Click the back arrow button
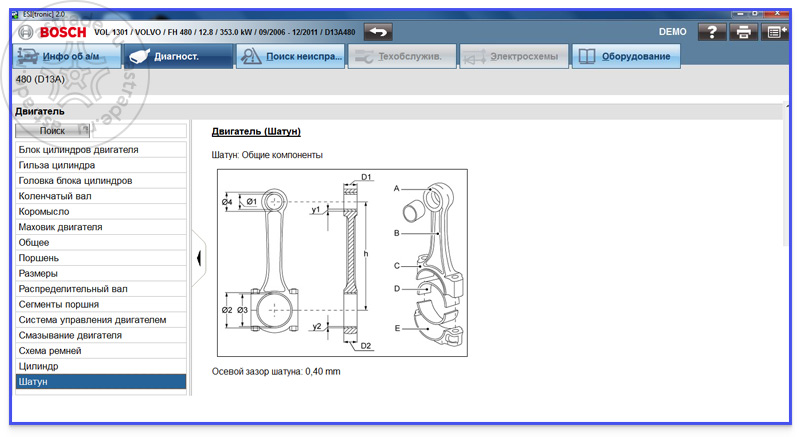Viewport: 799px width, 437px height. (x=378, y=32)
